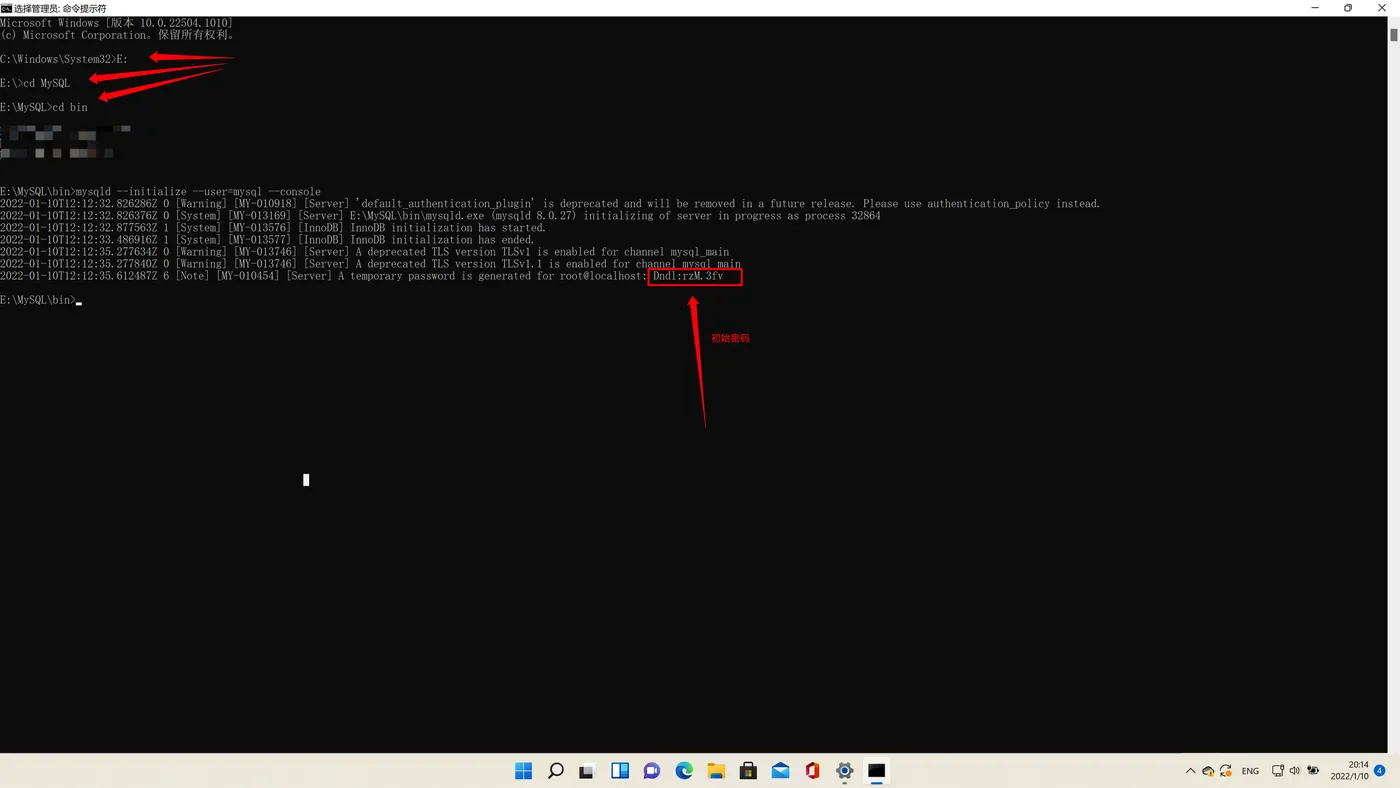The width and height of the screenshot is (1400, 788).
Task: Open Task View on the taskbar
Action: [587, 771]
